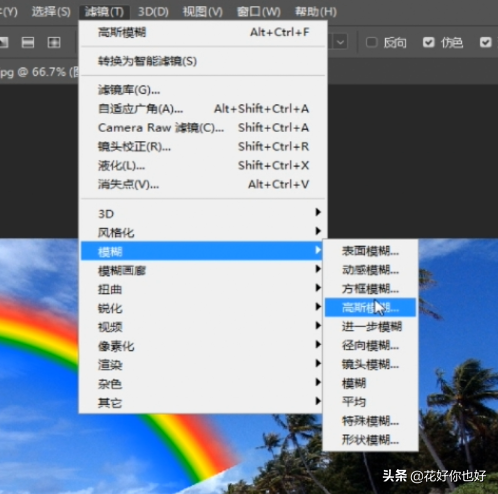Click the square-in-square gradient style icon
Viewport: 498px width, 494px height.
pyautogui.click(x=54, y=43)
